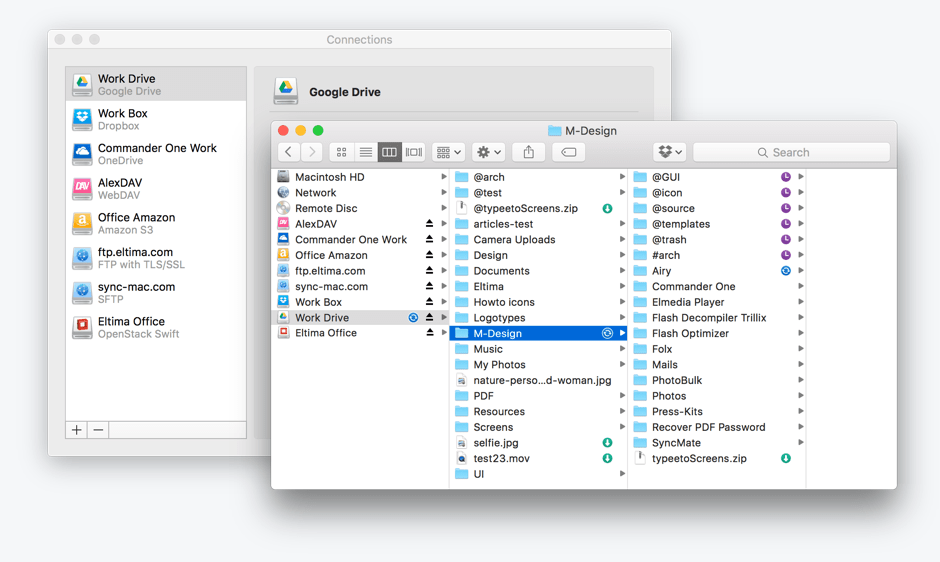The width and height of the screenshot is (940, 562).
Task: Switch Finder to list view
Action: point(366,152)
